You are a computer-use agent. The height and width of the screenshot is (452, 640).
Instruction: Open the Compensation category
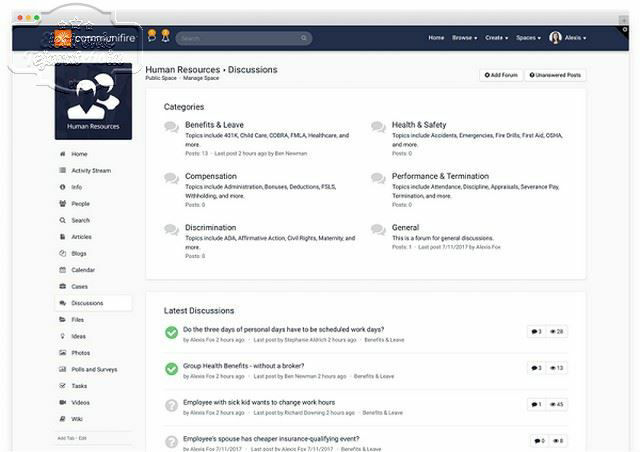[211, 176]
